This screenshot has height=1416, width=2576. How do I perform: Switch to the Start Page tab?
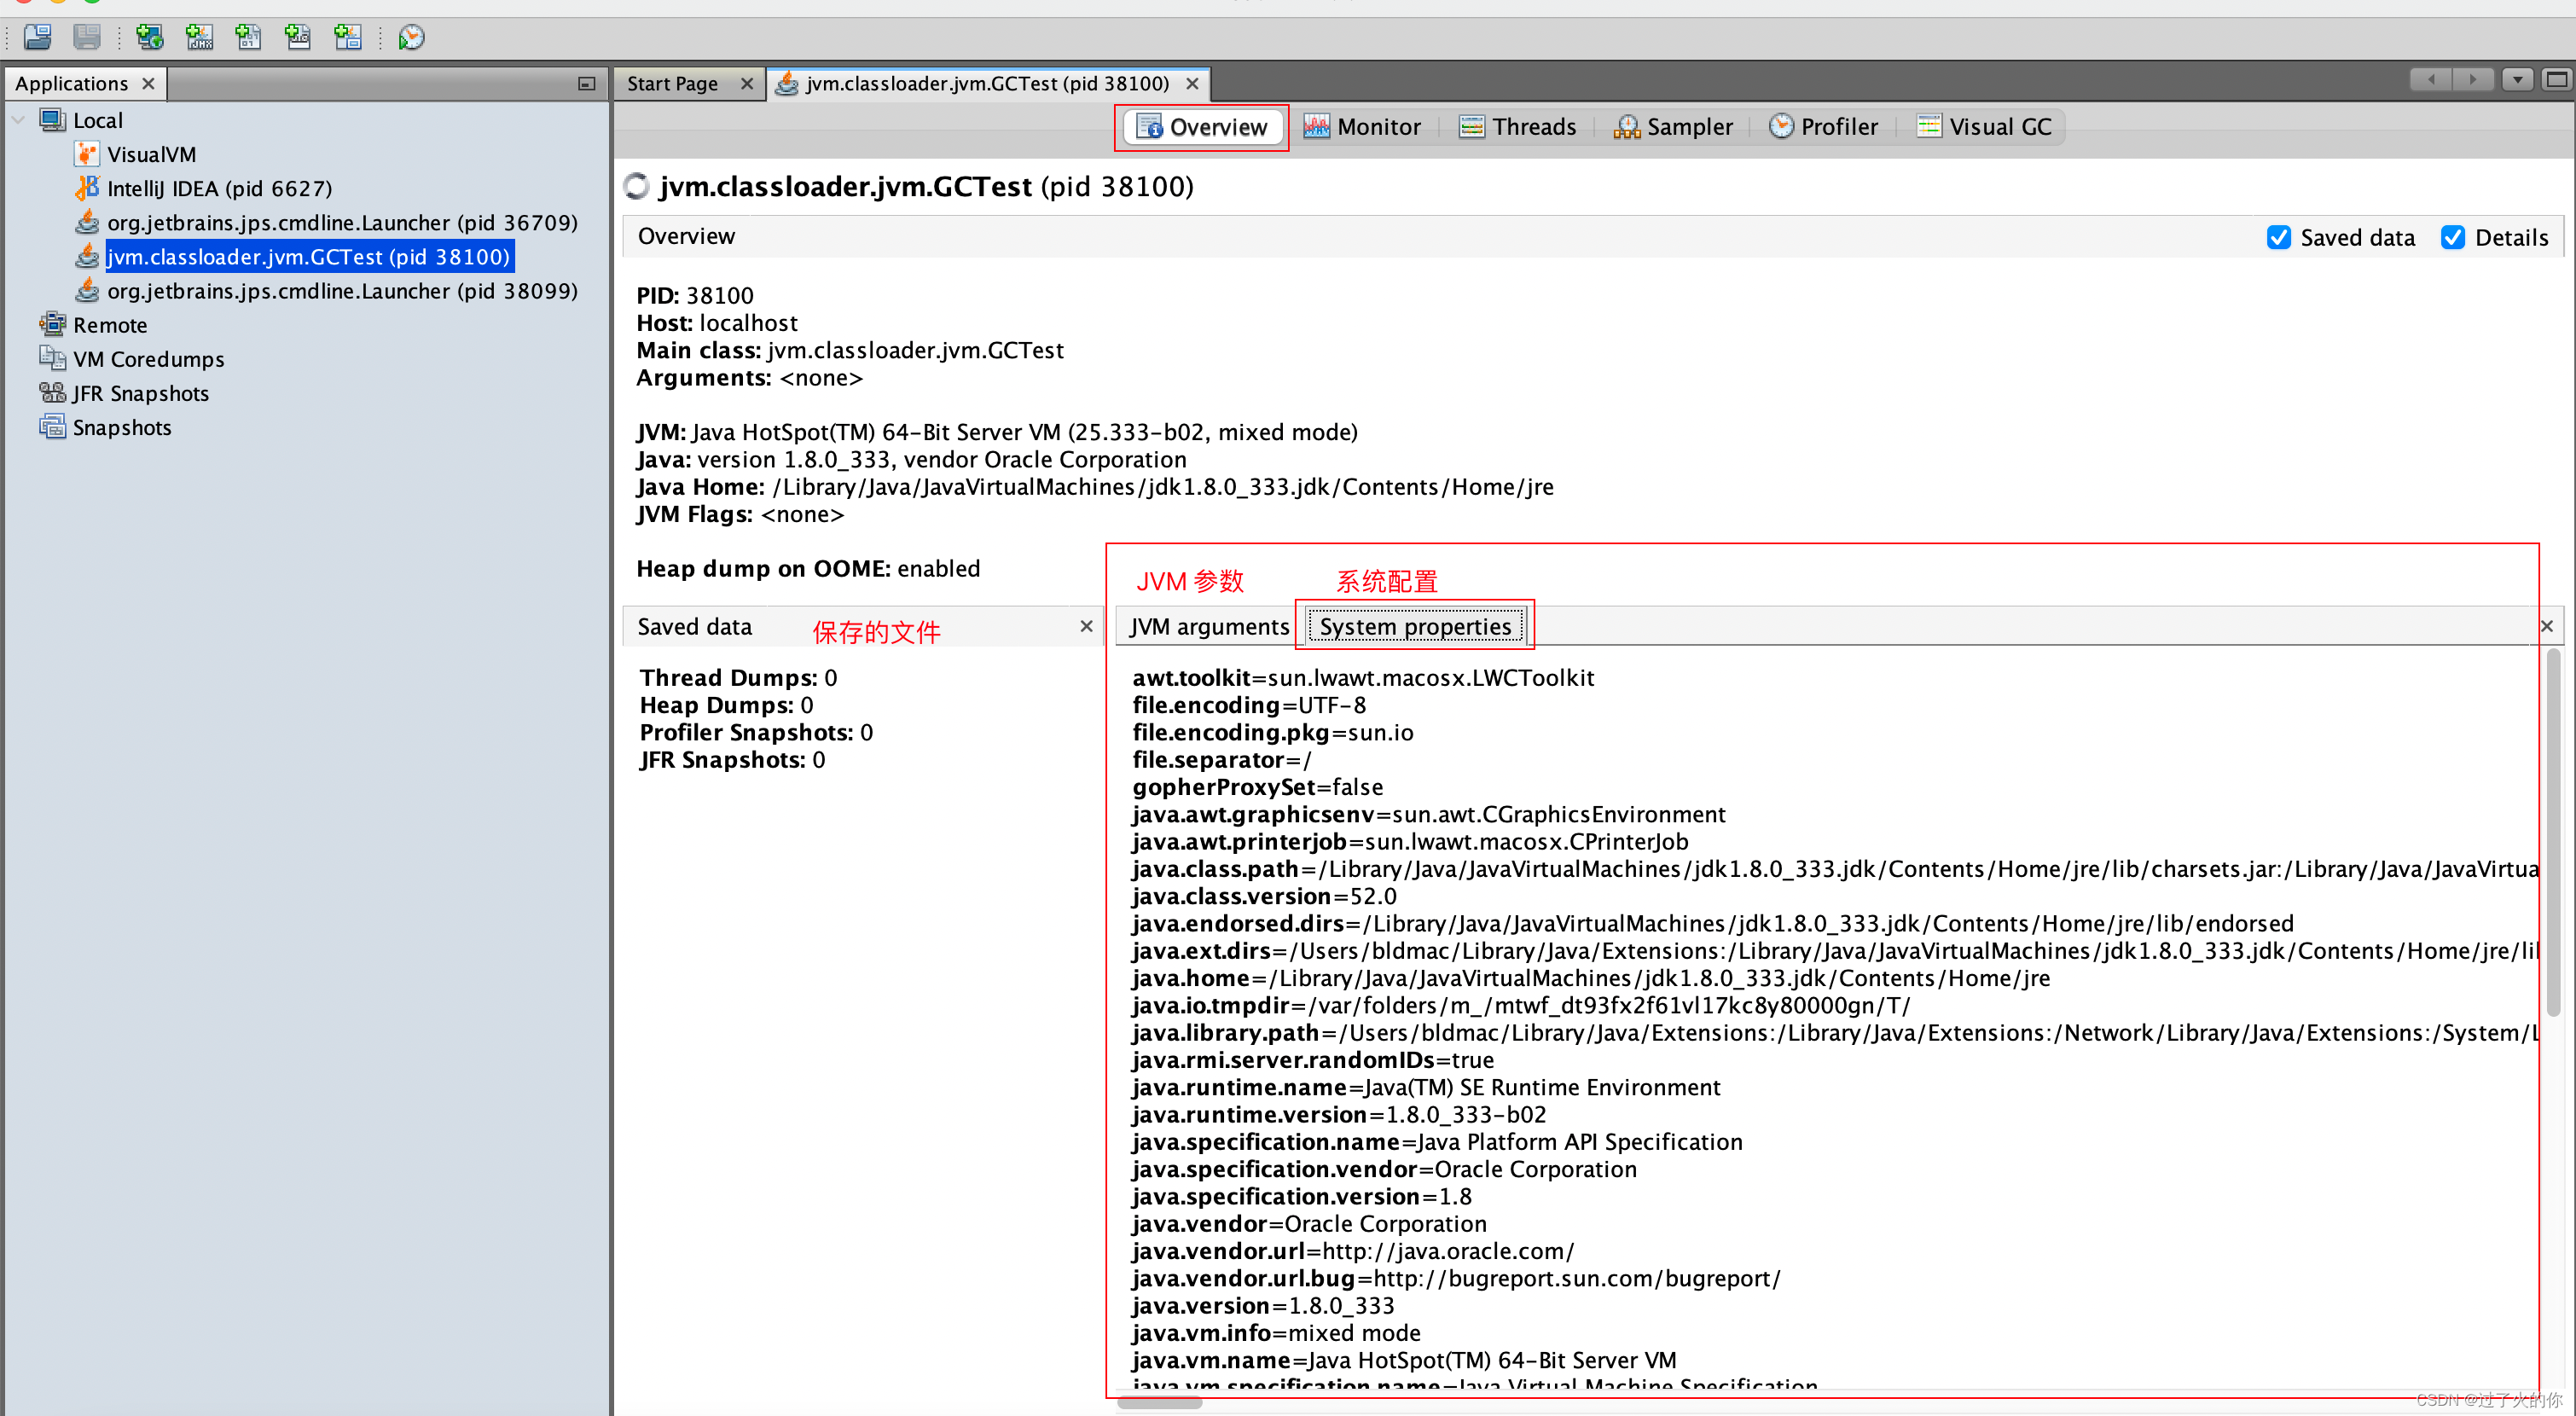tap(672, 84)
